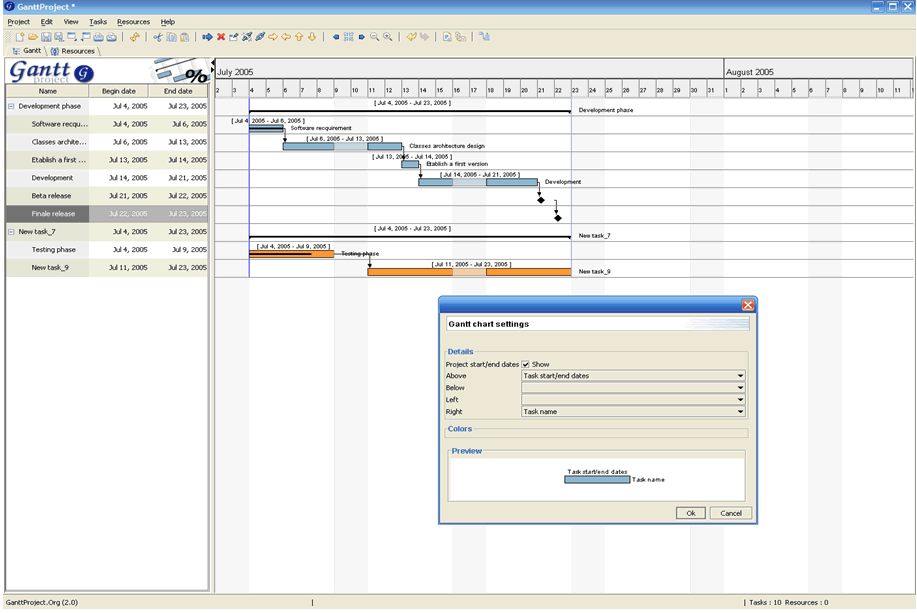Collapse the Development phase tree node
Screen dimensions: 917x613
(x=11, y=106)
